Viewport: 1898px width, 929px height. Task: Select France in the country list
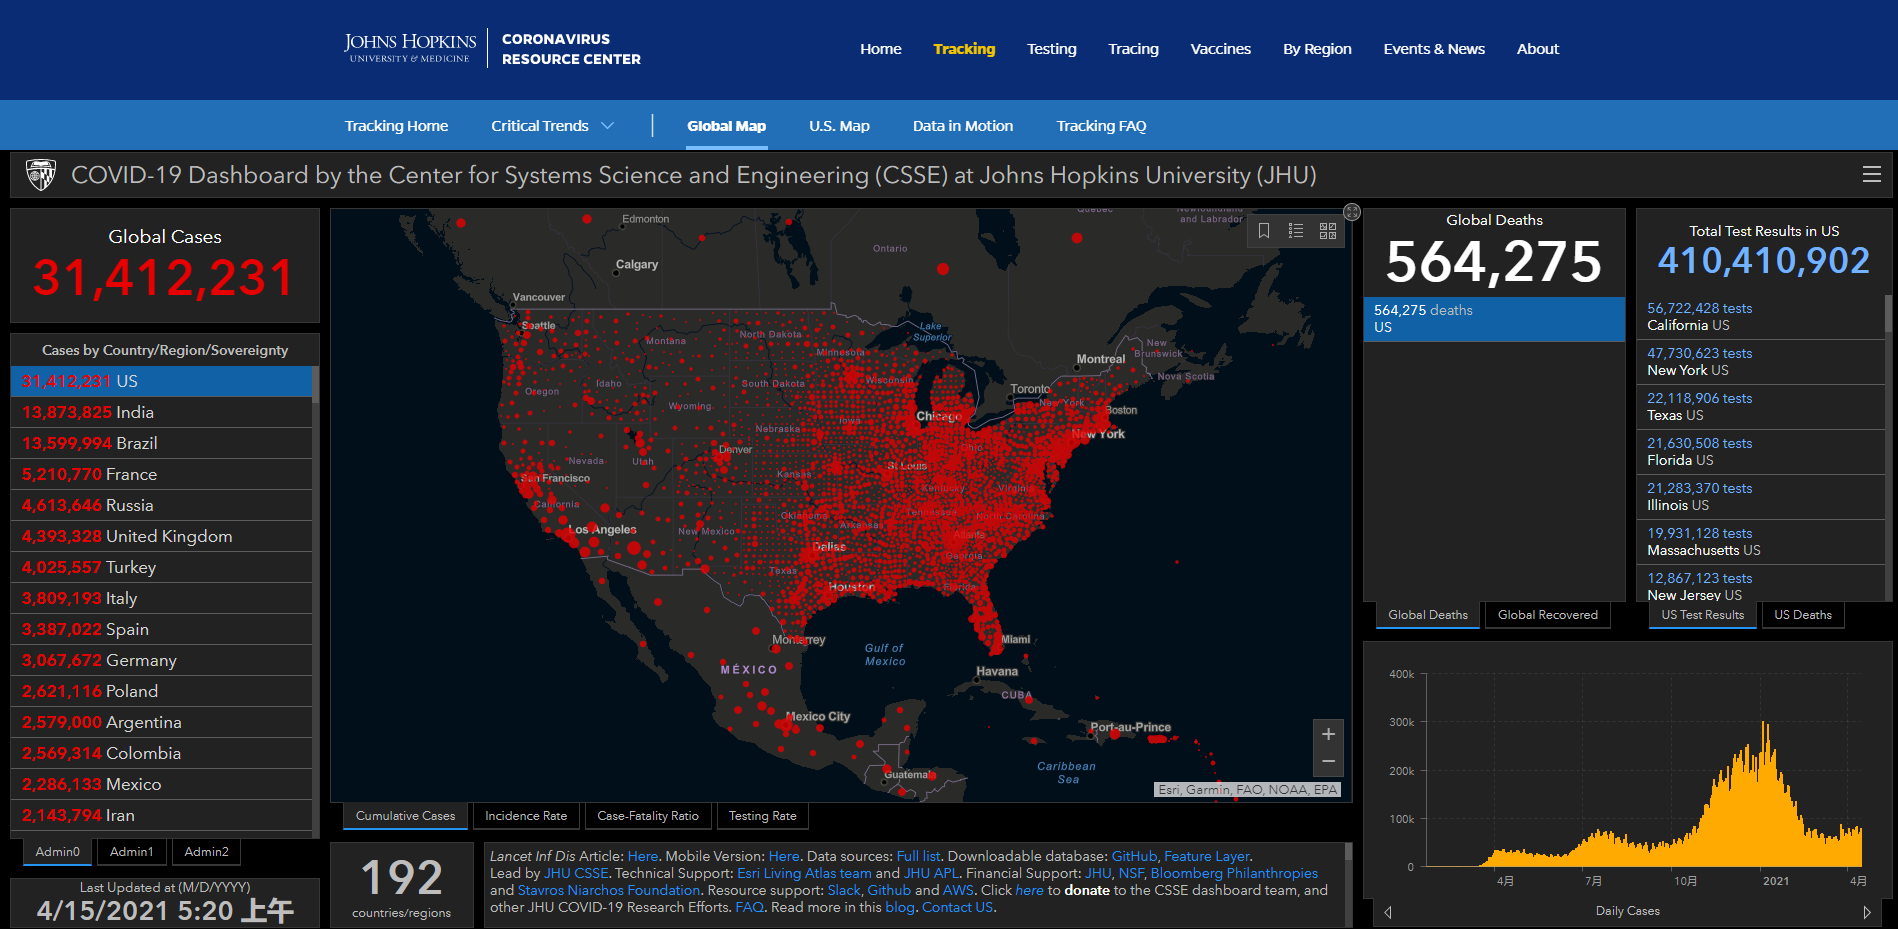pos(161,474)
